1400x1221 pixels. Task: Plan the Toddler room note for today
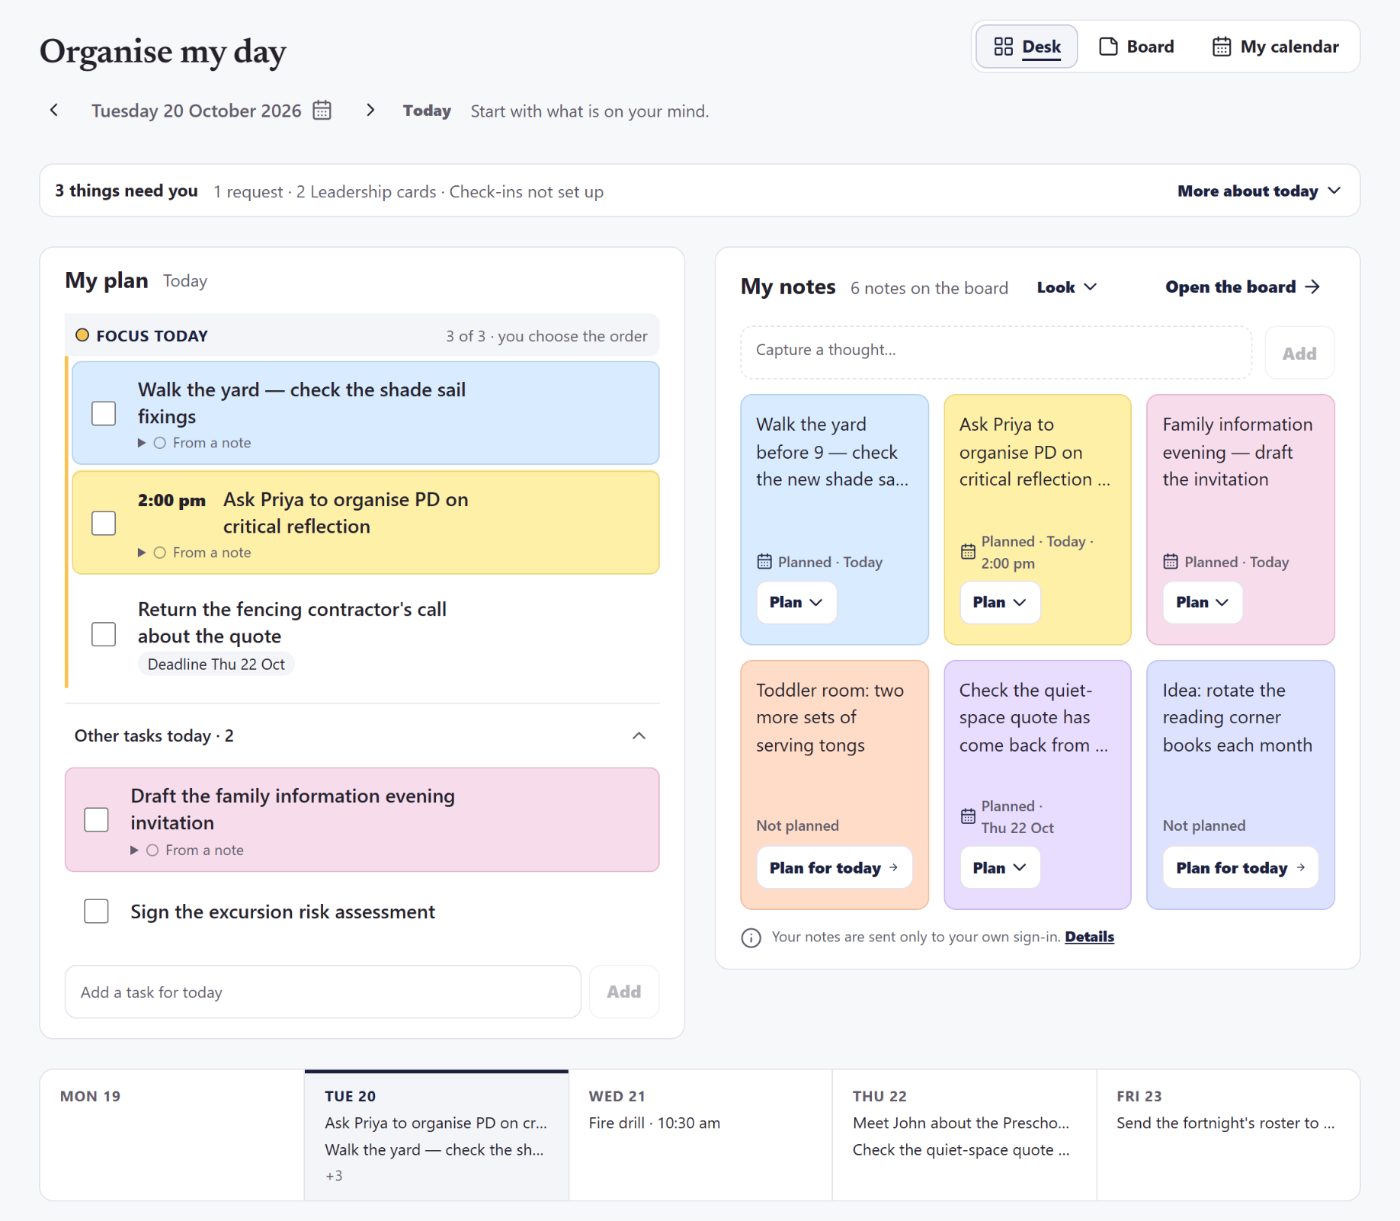[x=835, y=868]
